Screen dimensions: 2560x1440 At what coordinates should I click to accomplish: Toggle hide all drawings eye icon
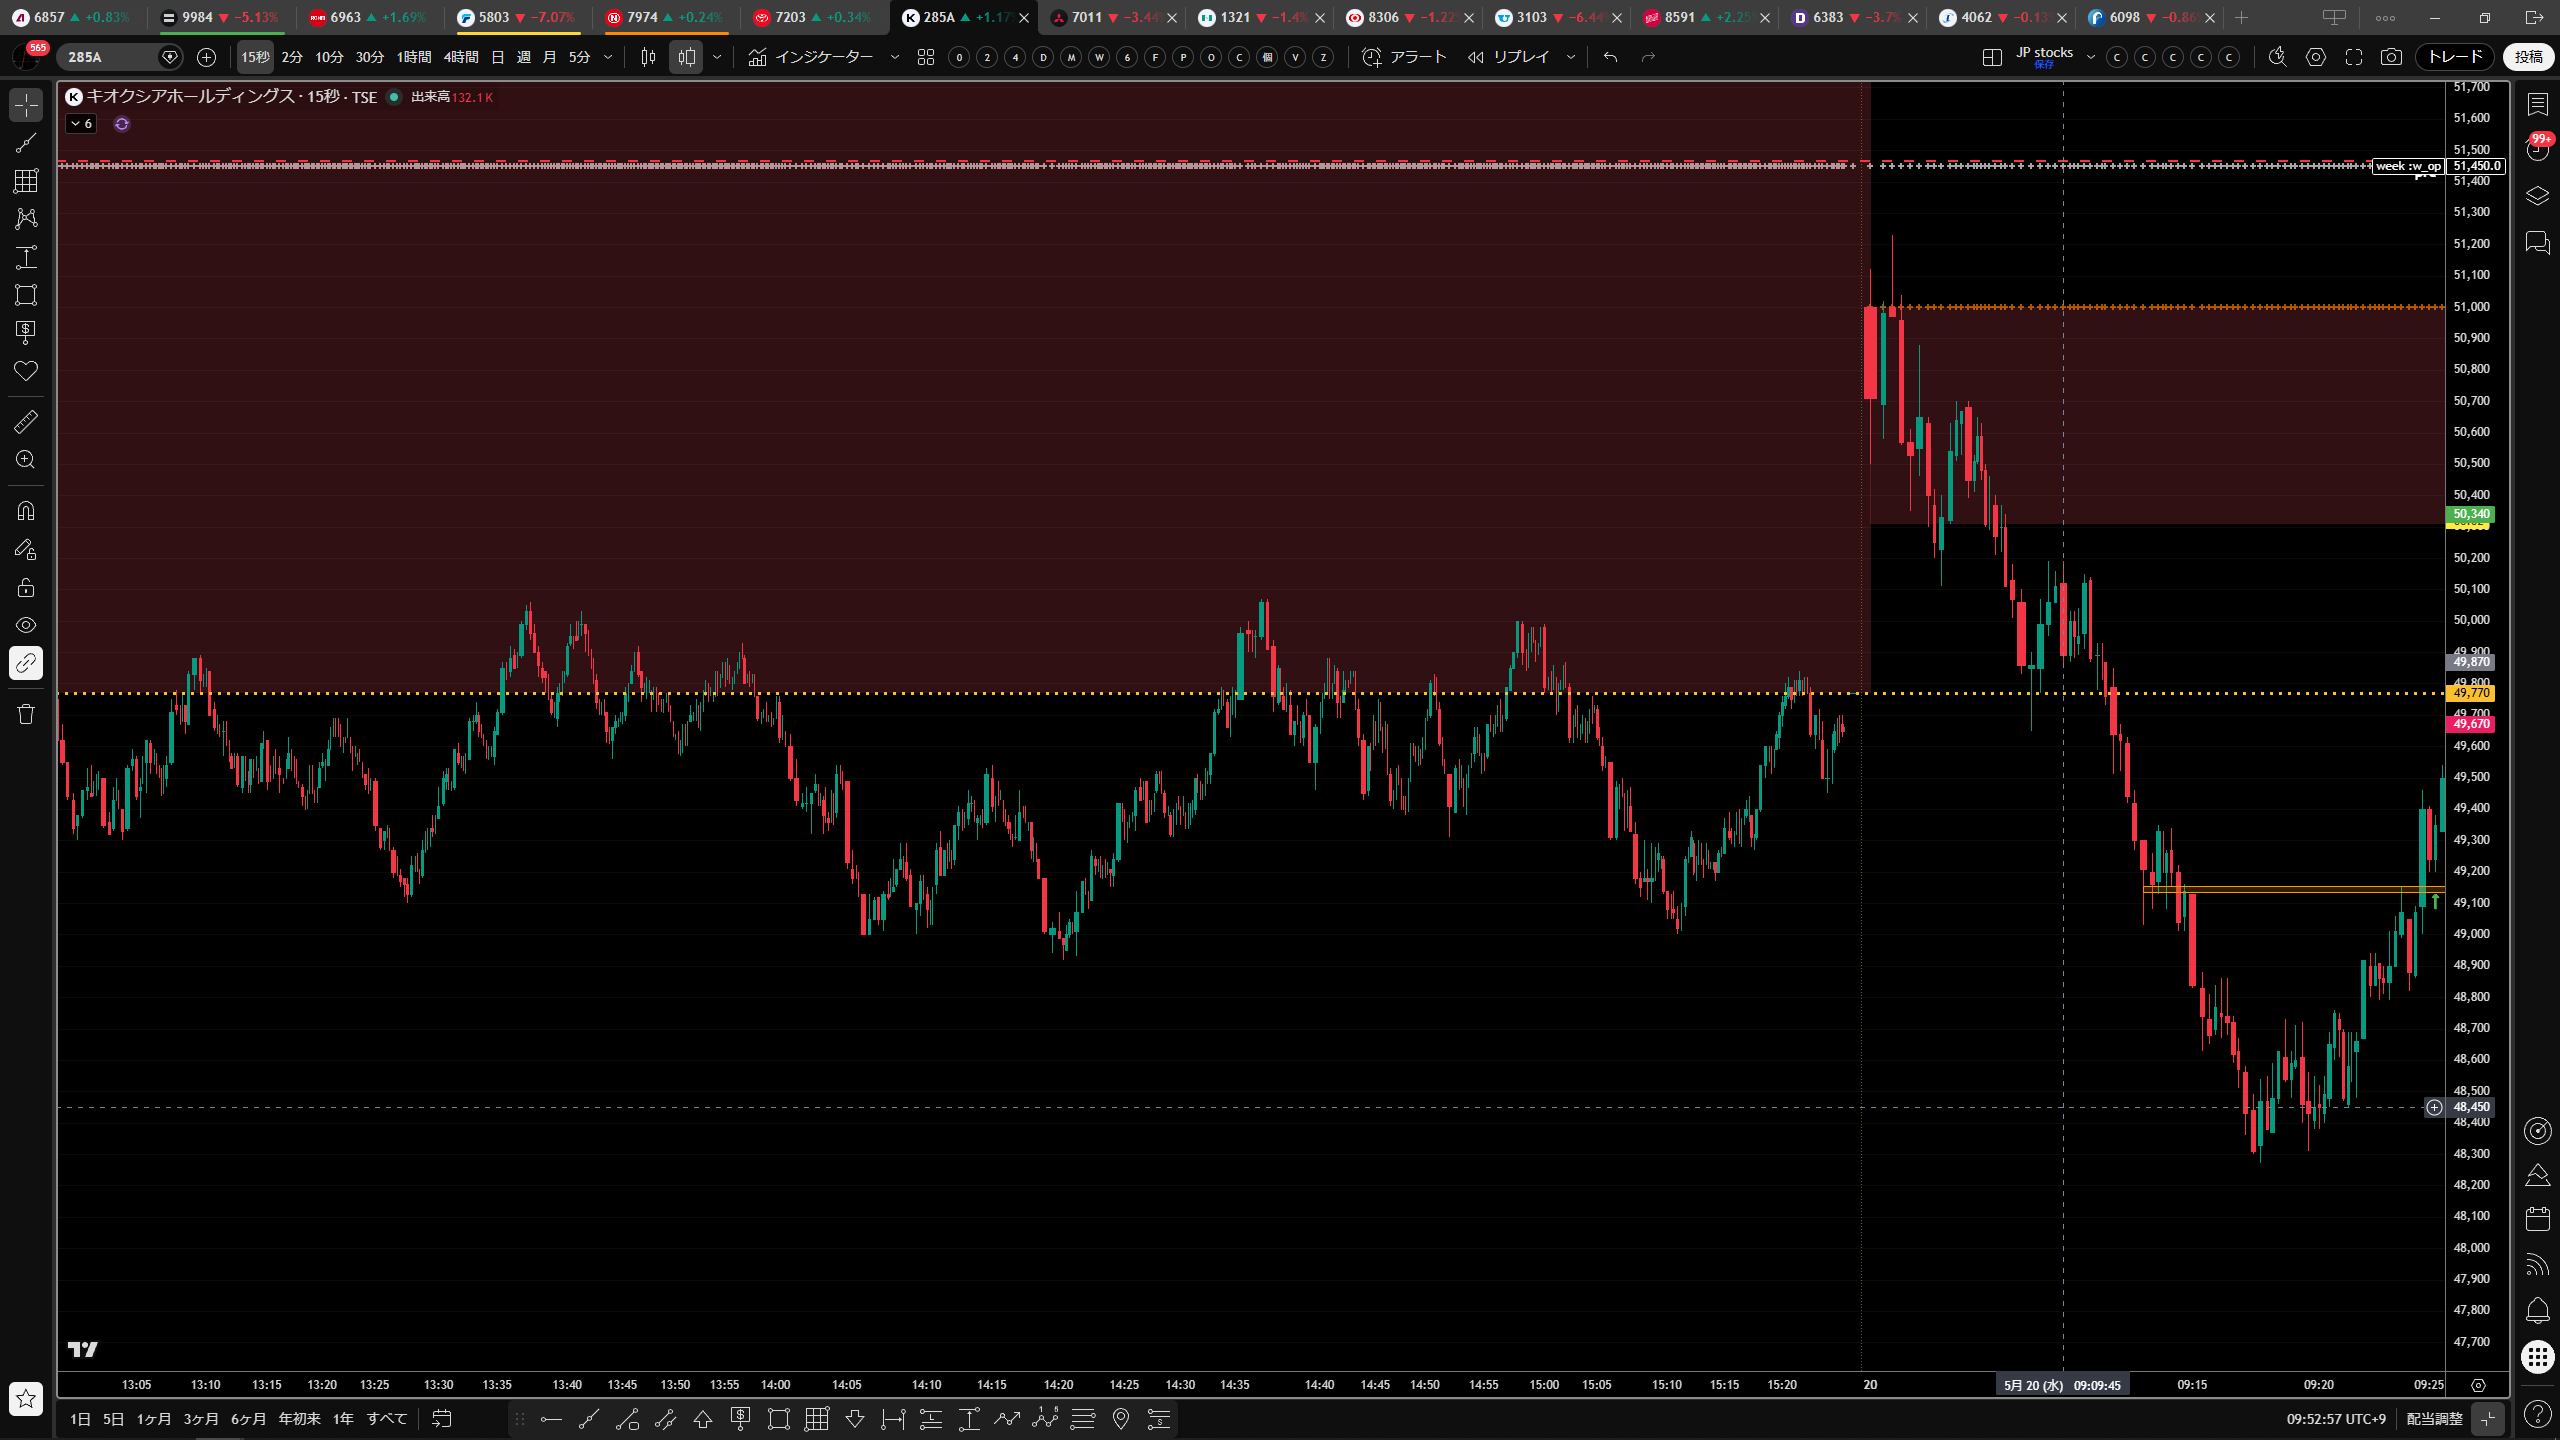click(26, 625)
